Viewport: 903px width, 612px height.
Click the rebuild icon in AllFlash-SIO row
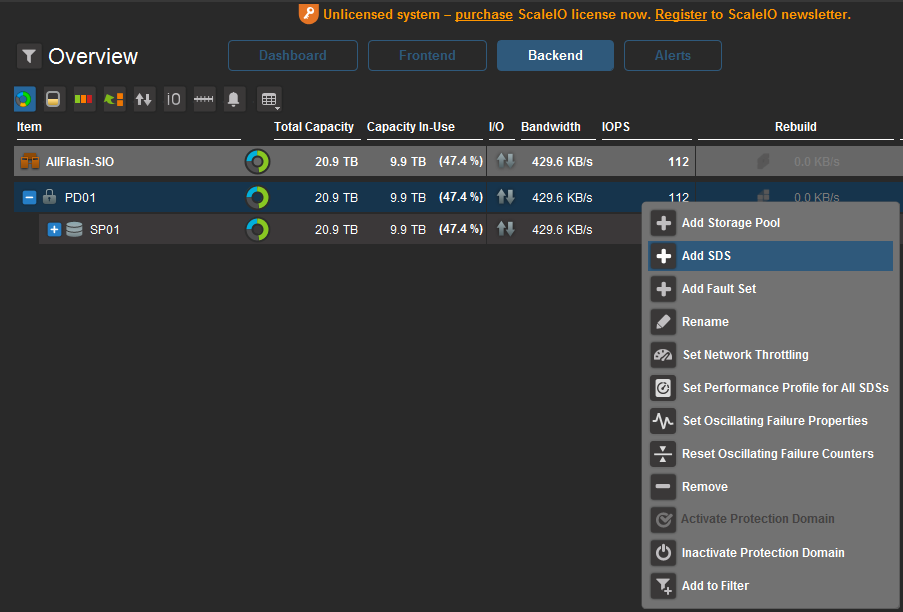763,161
